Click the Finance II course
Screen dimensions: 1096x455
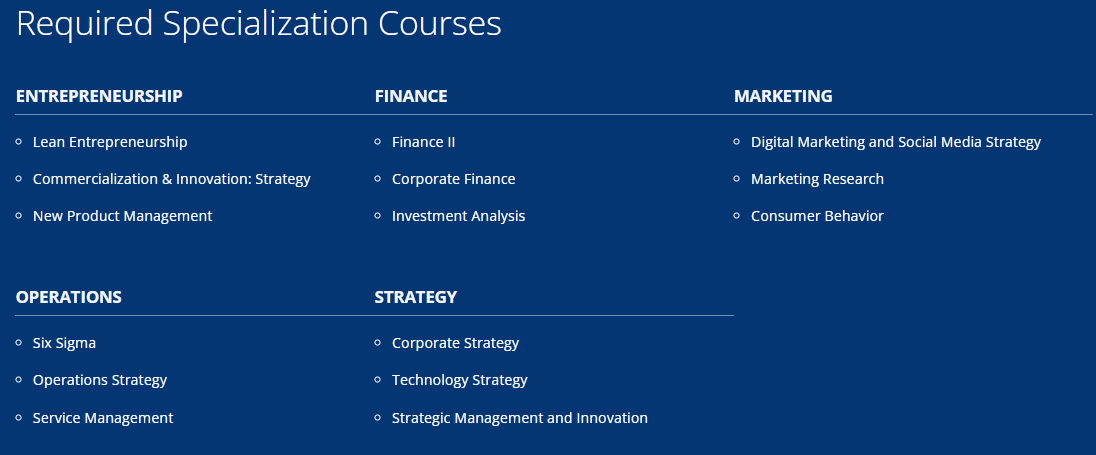424,142
